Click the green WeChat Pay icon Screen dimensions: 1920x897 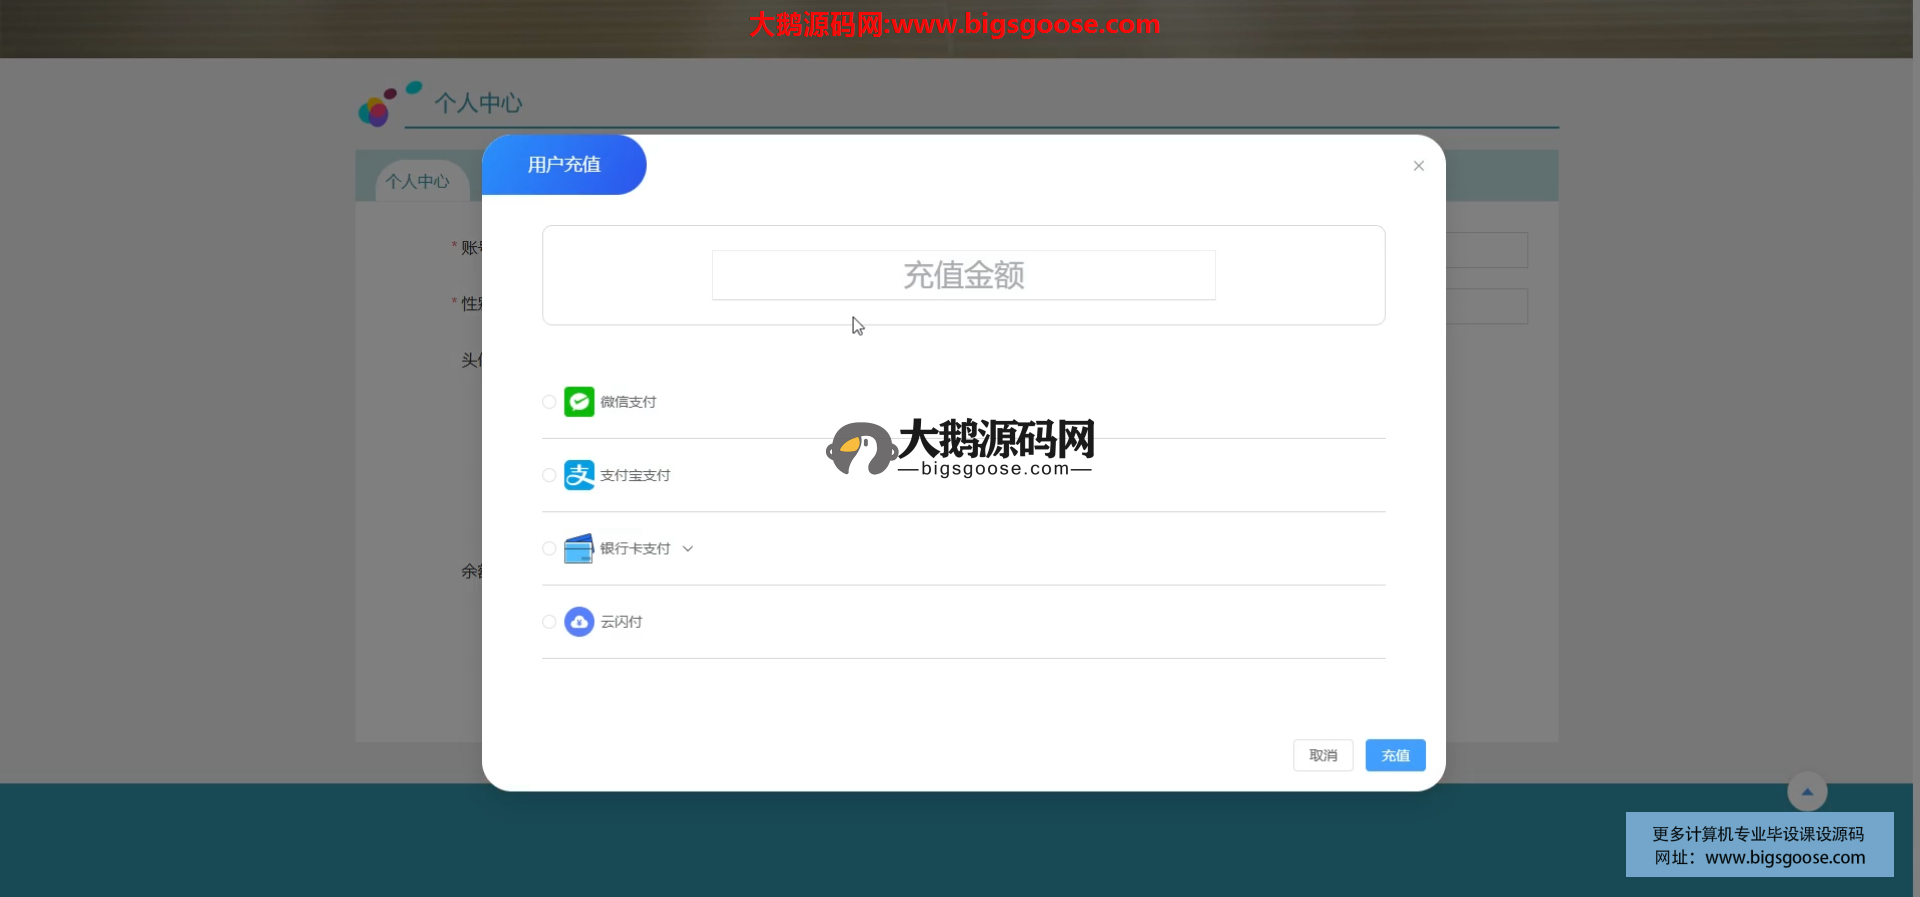tap(579, 402)
